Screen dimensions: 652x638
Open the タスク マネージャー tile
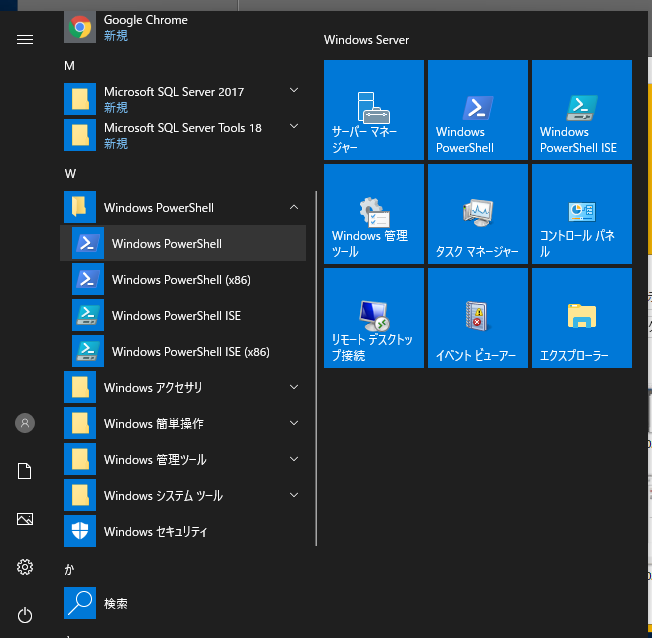pos(478,214)
